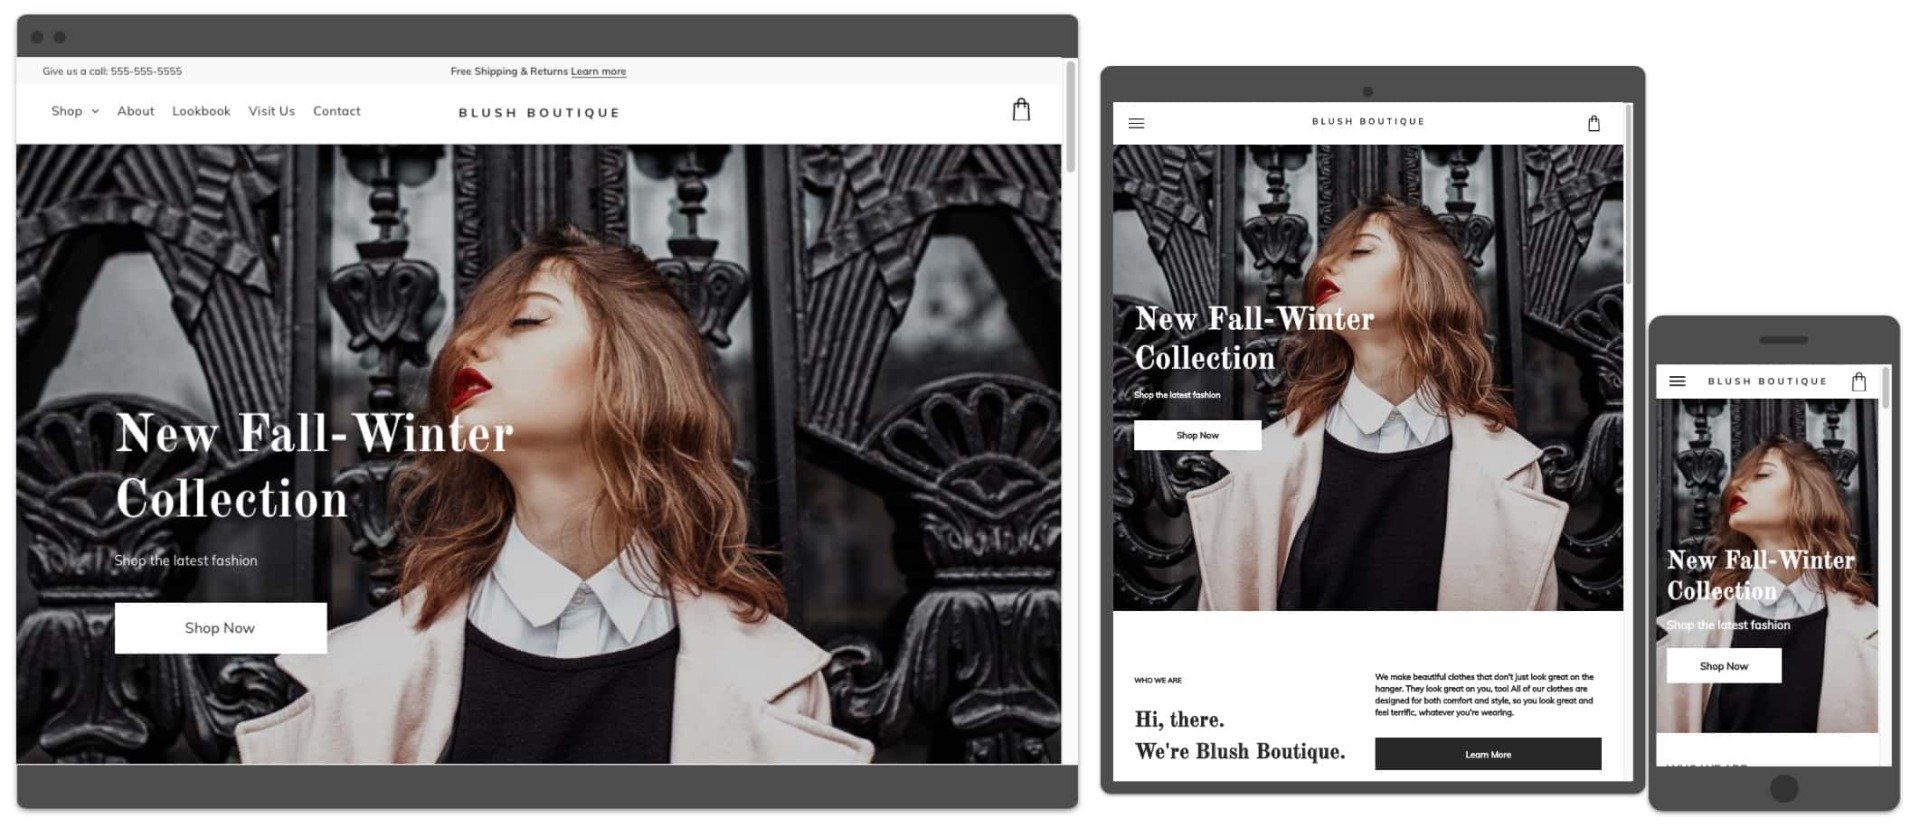Click "Shop the latest fashion" text in phone view
This screenshot has height=837, width=1920.
coord(1728,625)
